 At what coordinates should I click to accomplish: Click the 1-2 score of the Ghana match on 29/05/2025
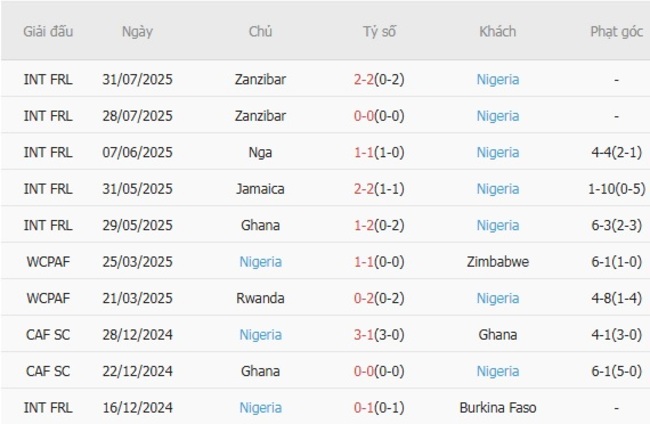(x=379, y=225)
